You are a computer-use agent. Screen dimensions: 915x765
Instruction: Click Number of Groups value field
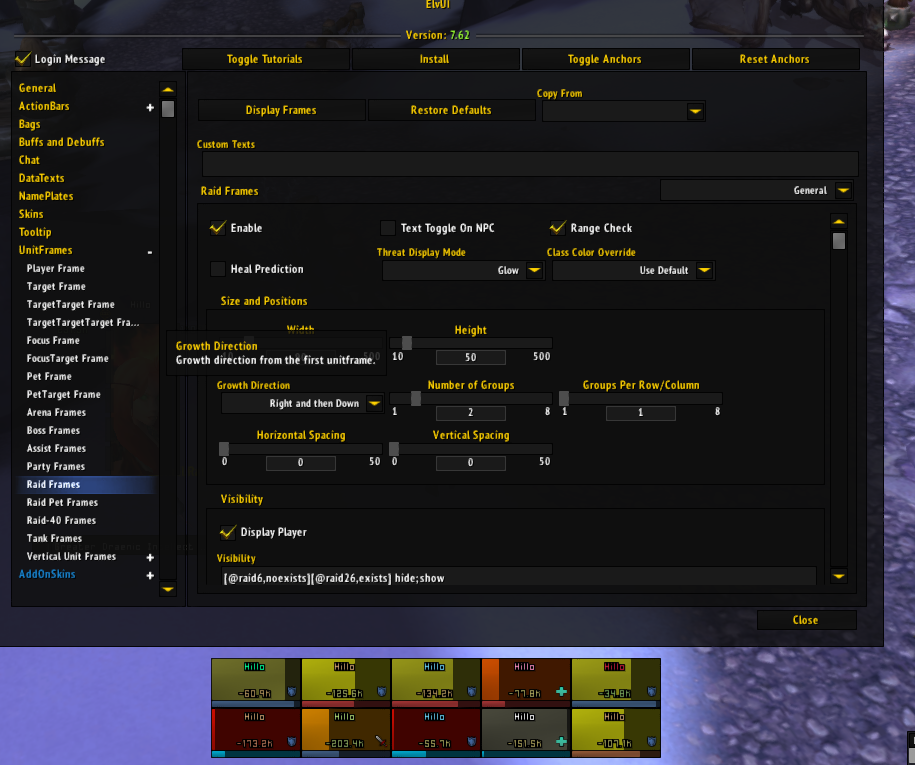(470, 413)
